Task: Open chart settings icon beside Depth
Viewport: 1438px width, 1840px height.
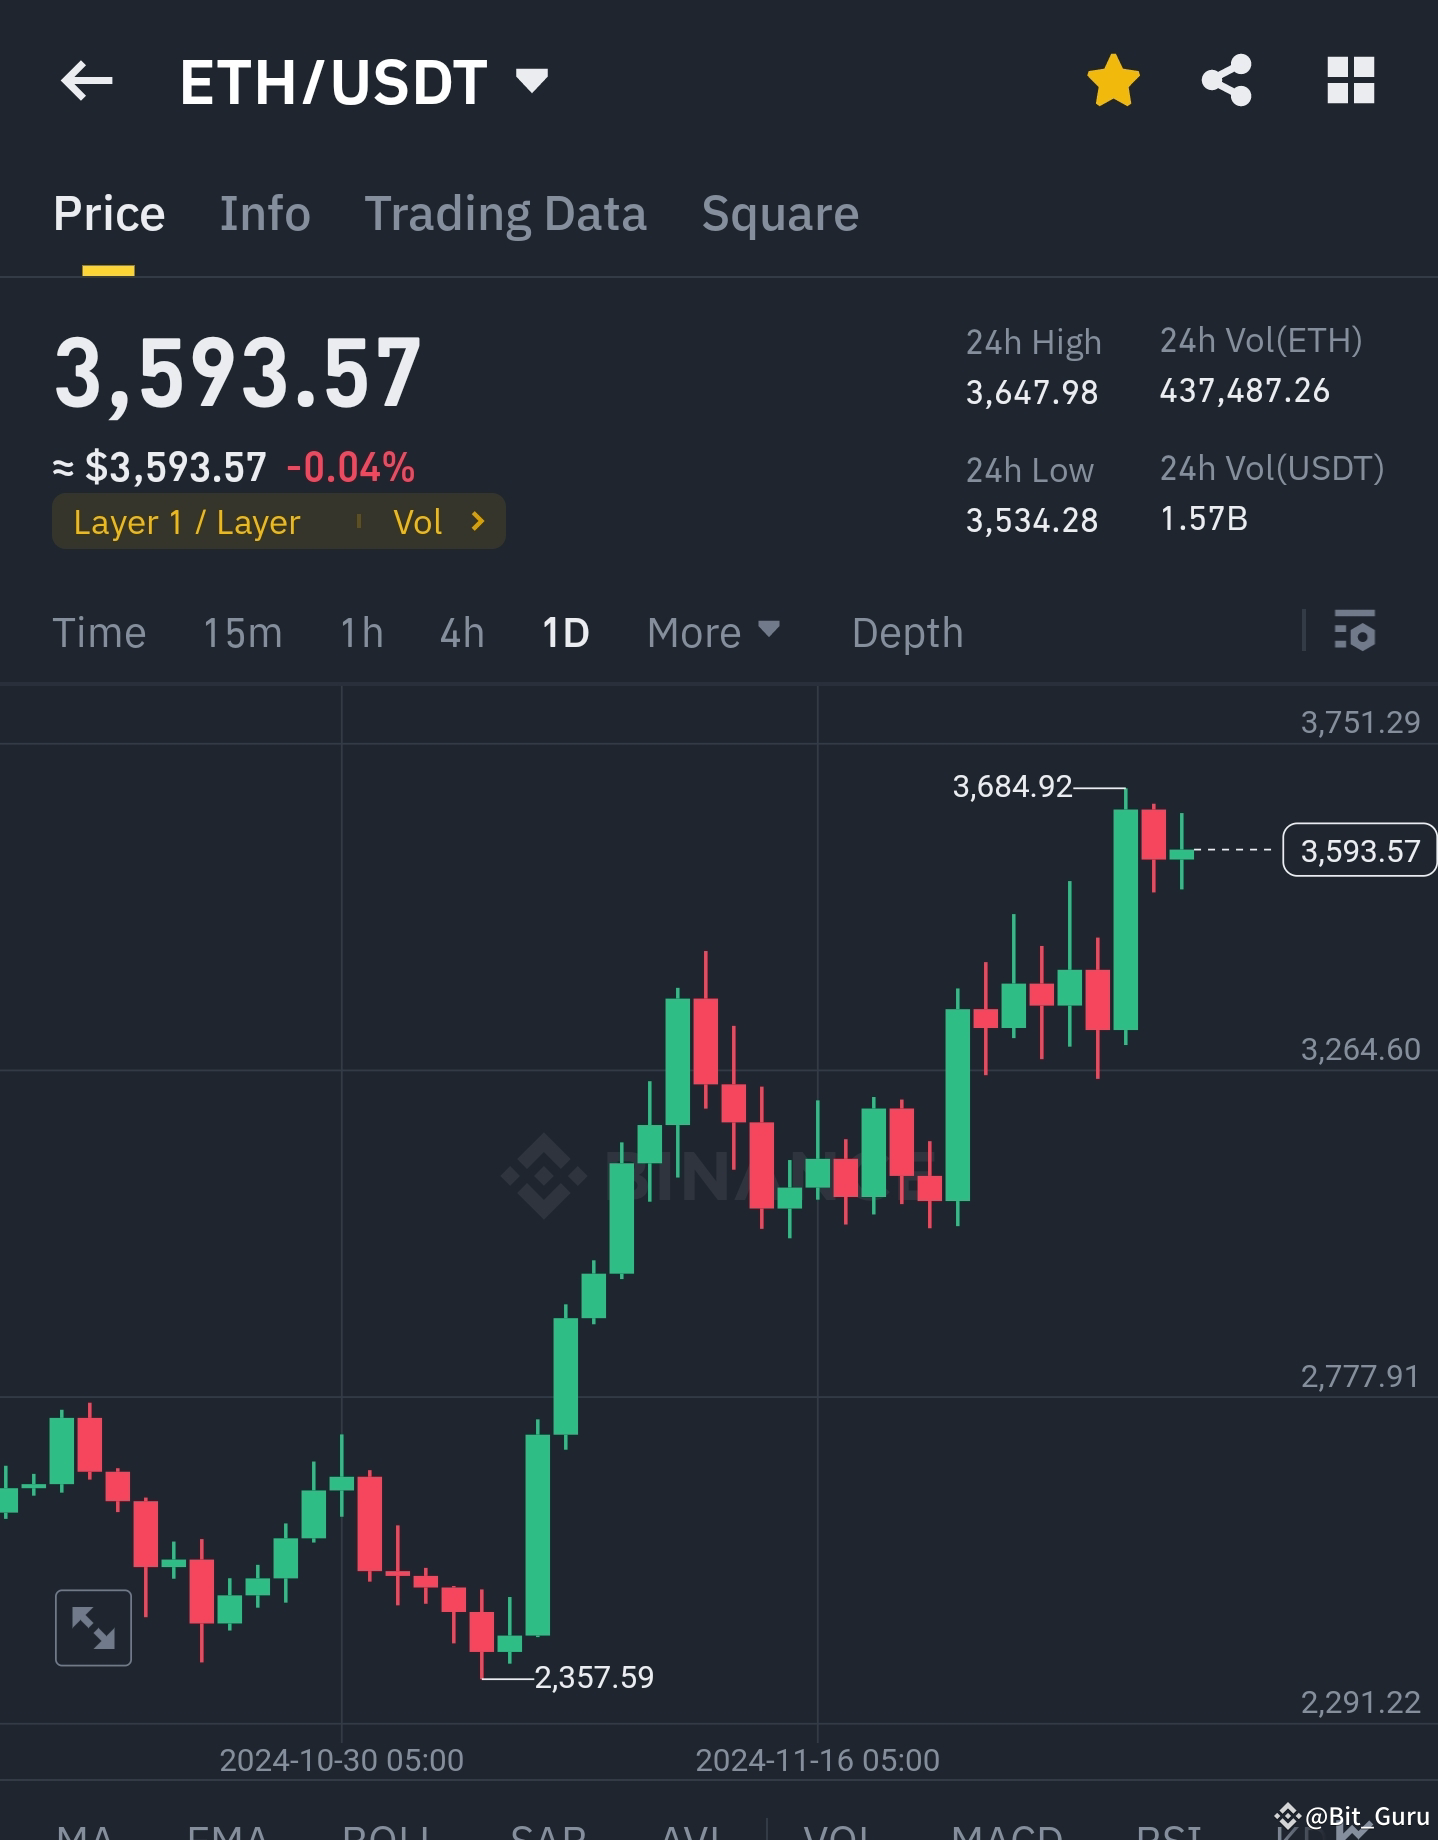Action: [x=1357, y=632]
